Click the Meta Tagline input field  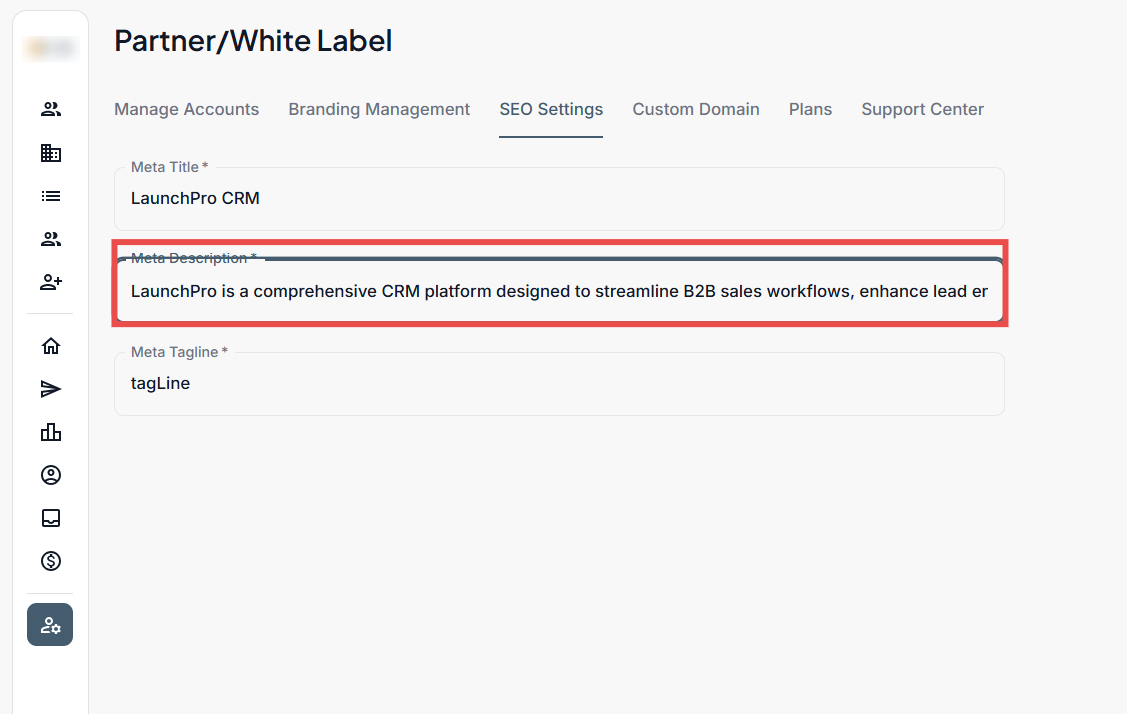tap(559, 383)
